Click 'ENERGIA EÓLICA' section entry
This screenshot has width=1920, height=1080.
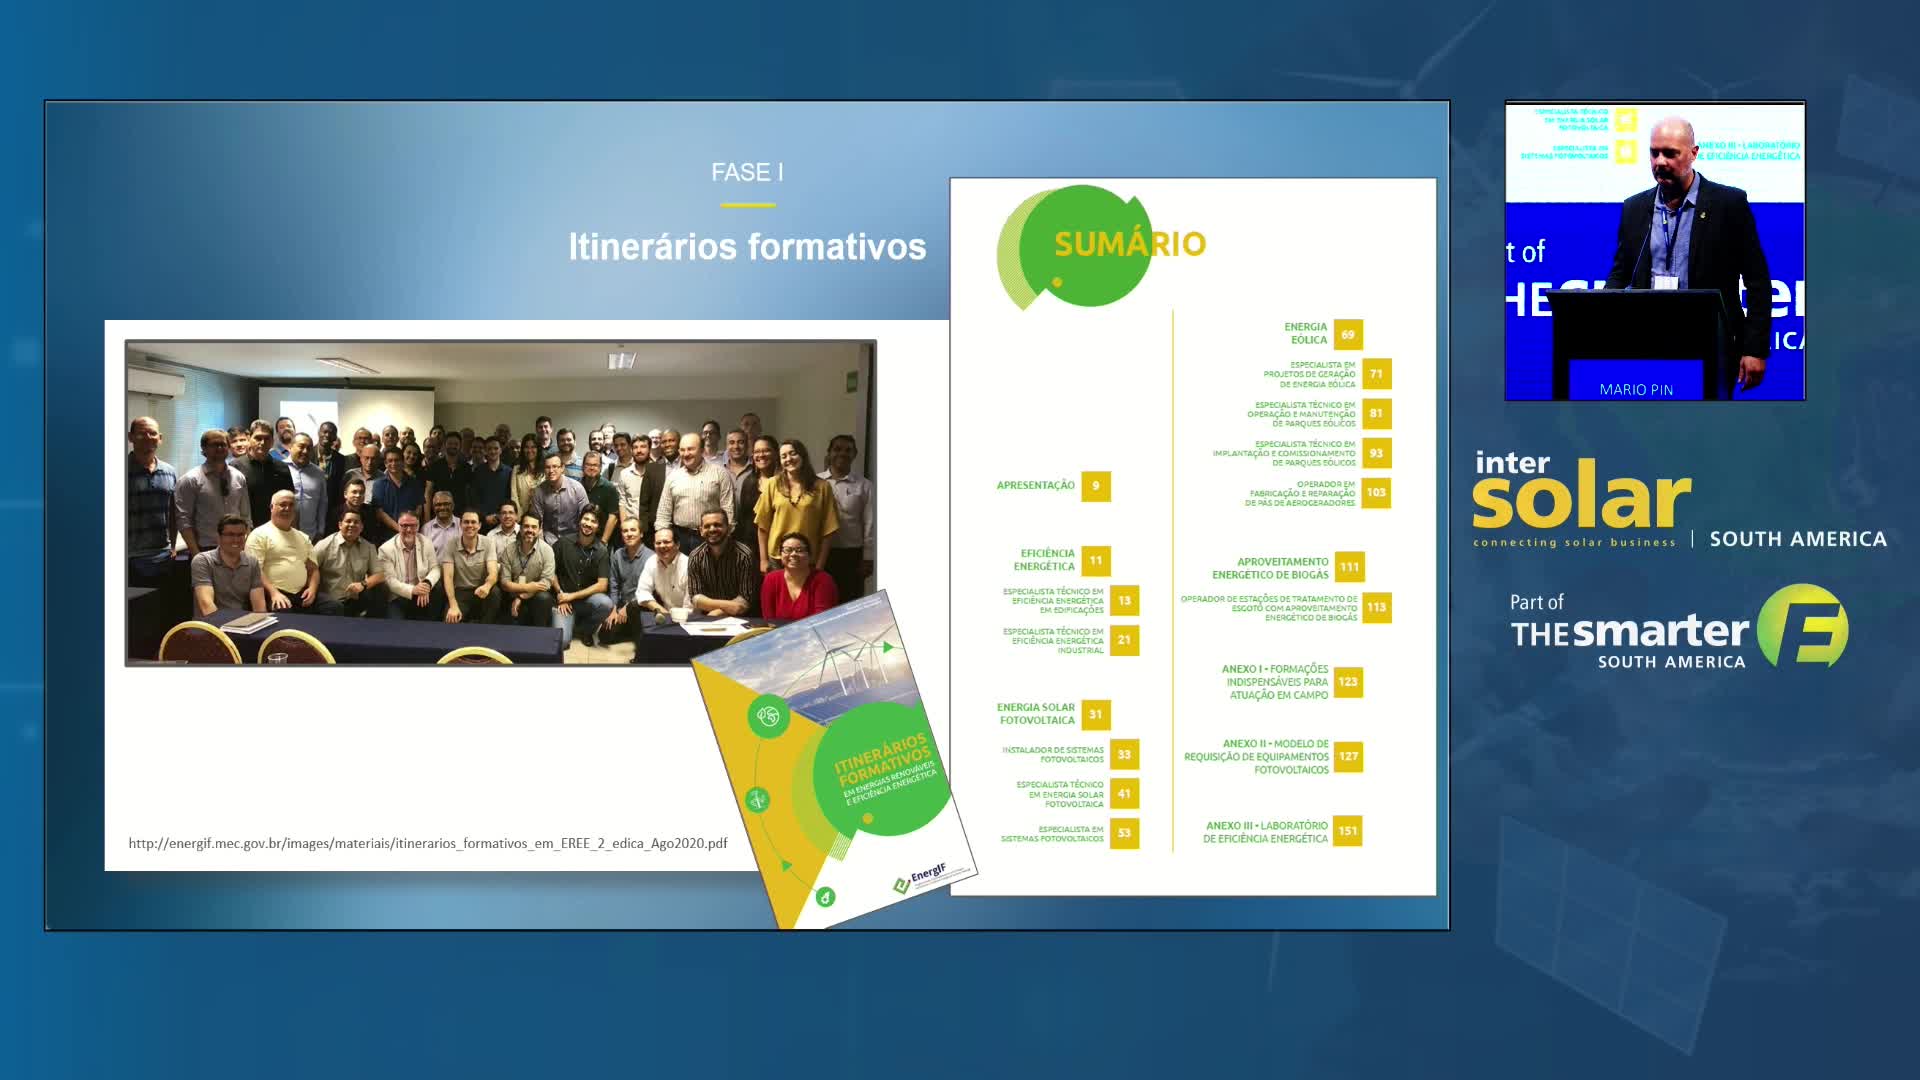coord(1306,333)
